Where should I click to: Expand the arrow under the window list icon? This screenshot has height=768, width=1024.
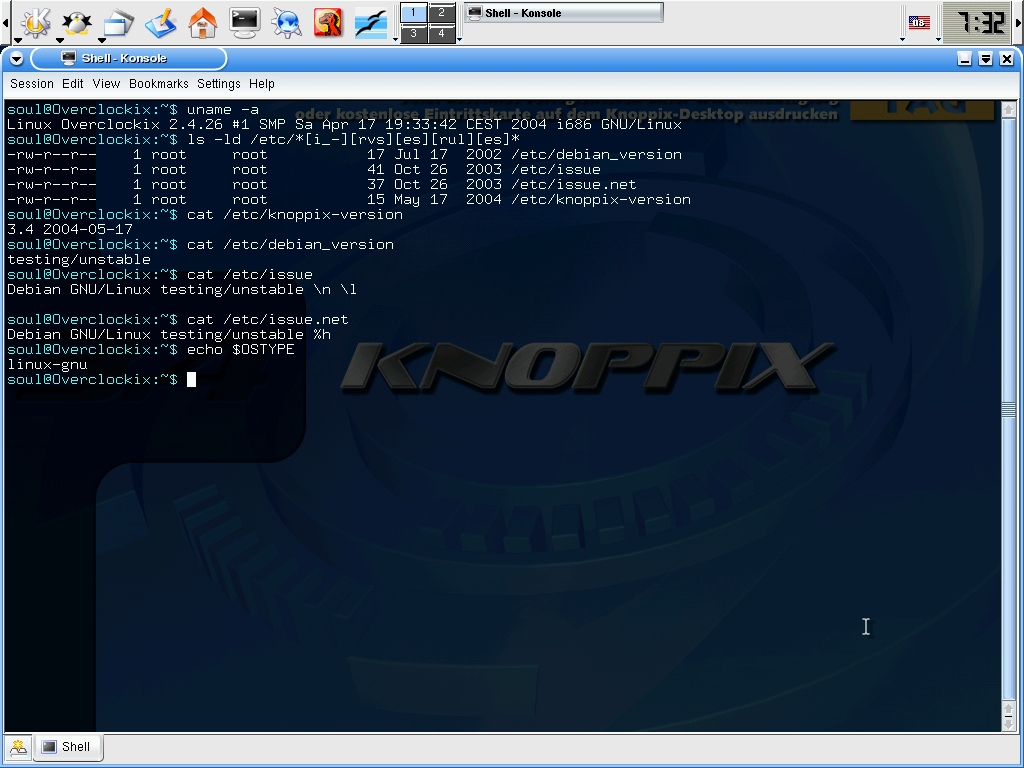(102, 40)
